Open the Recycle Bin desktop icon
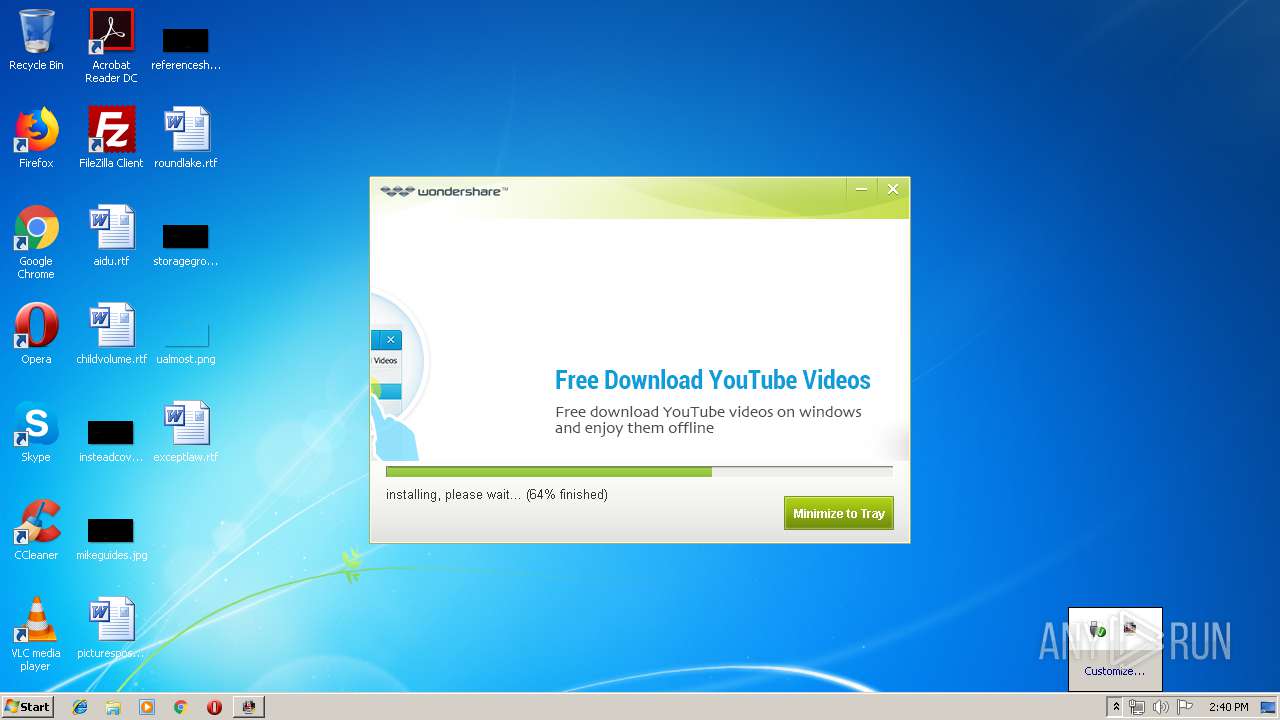The image size is (1280, 720). point(36,40)
